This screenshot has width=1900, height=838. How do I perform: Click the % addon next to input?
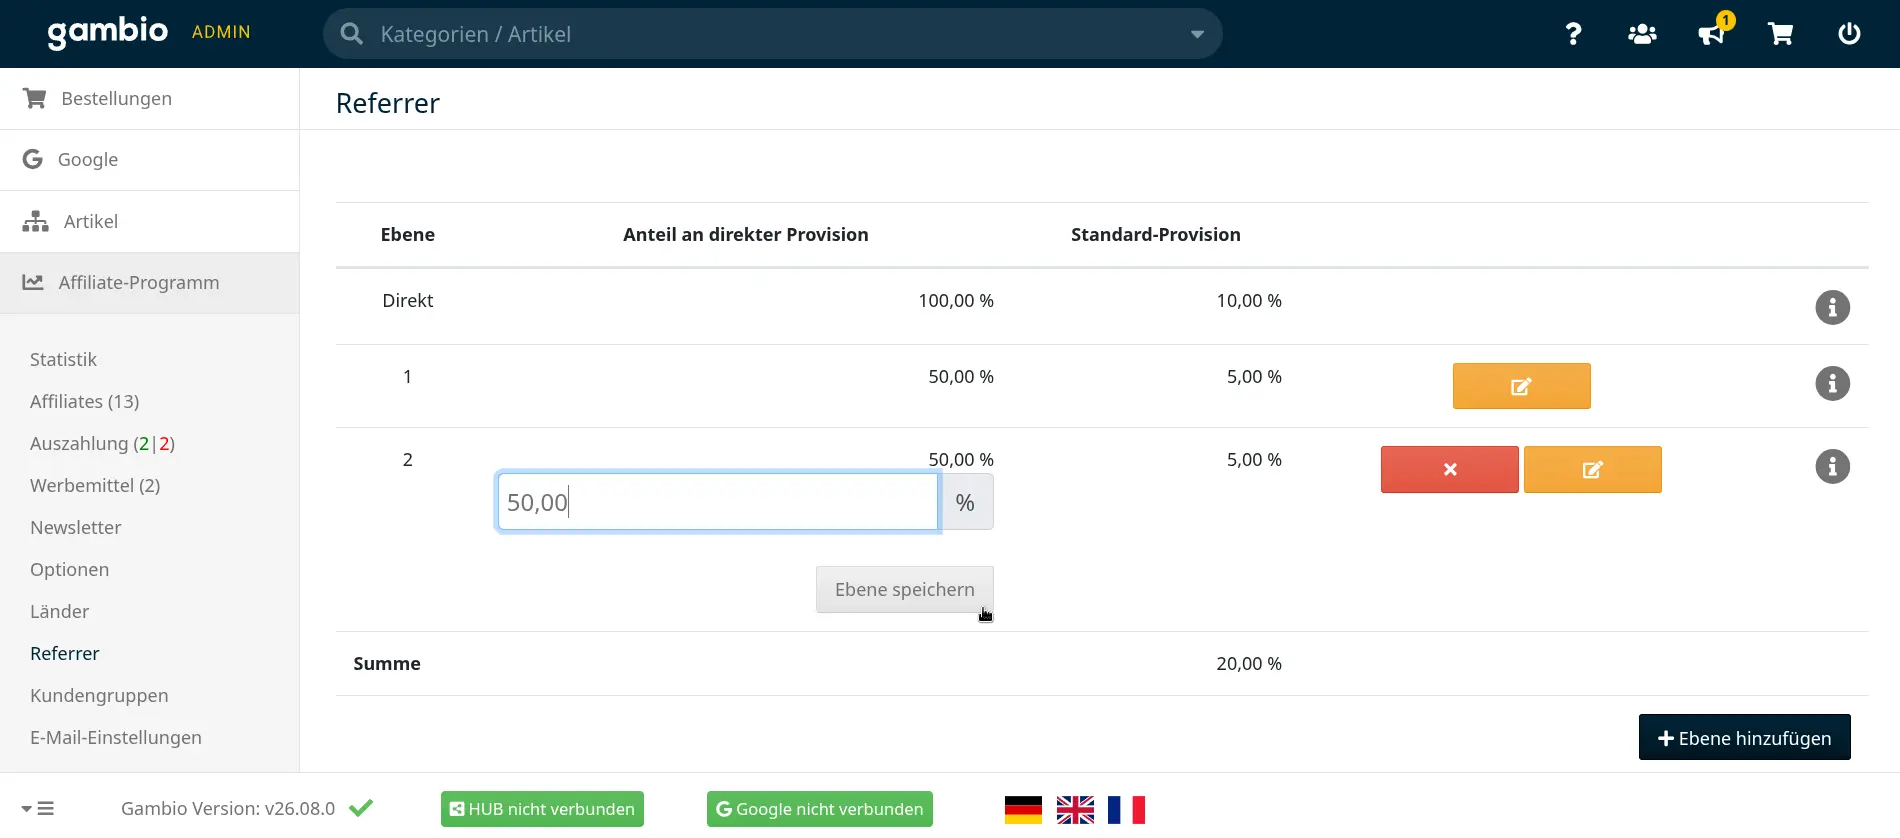click(x=965, y=502)
